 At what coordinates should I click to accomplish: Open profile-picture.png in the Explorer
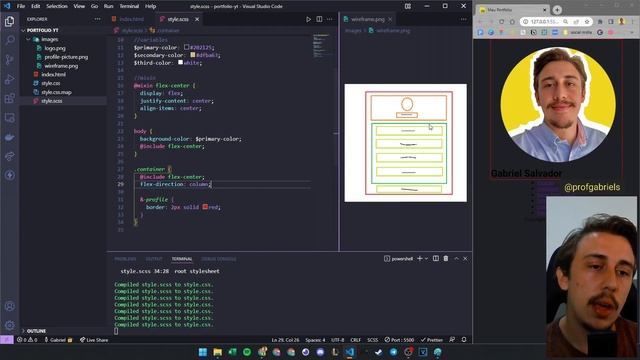pos(66,57)
